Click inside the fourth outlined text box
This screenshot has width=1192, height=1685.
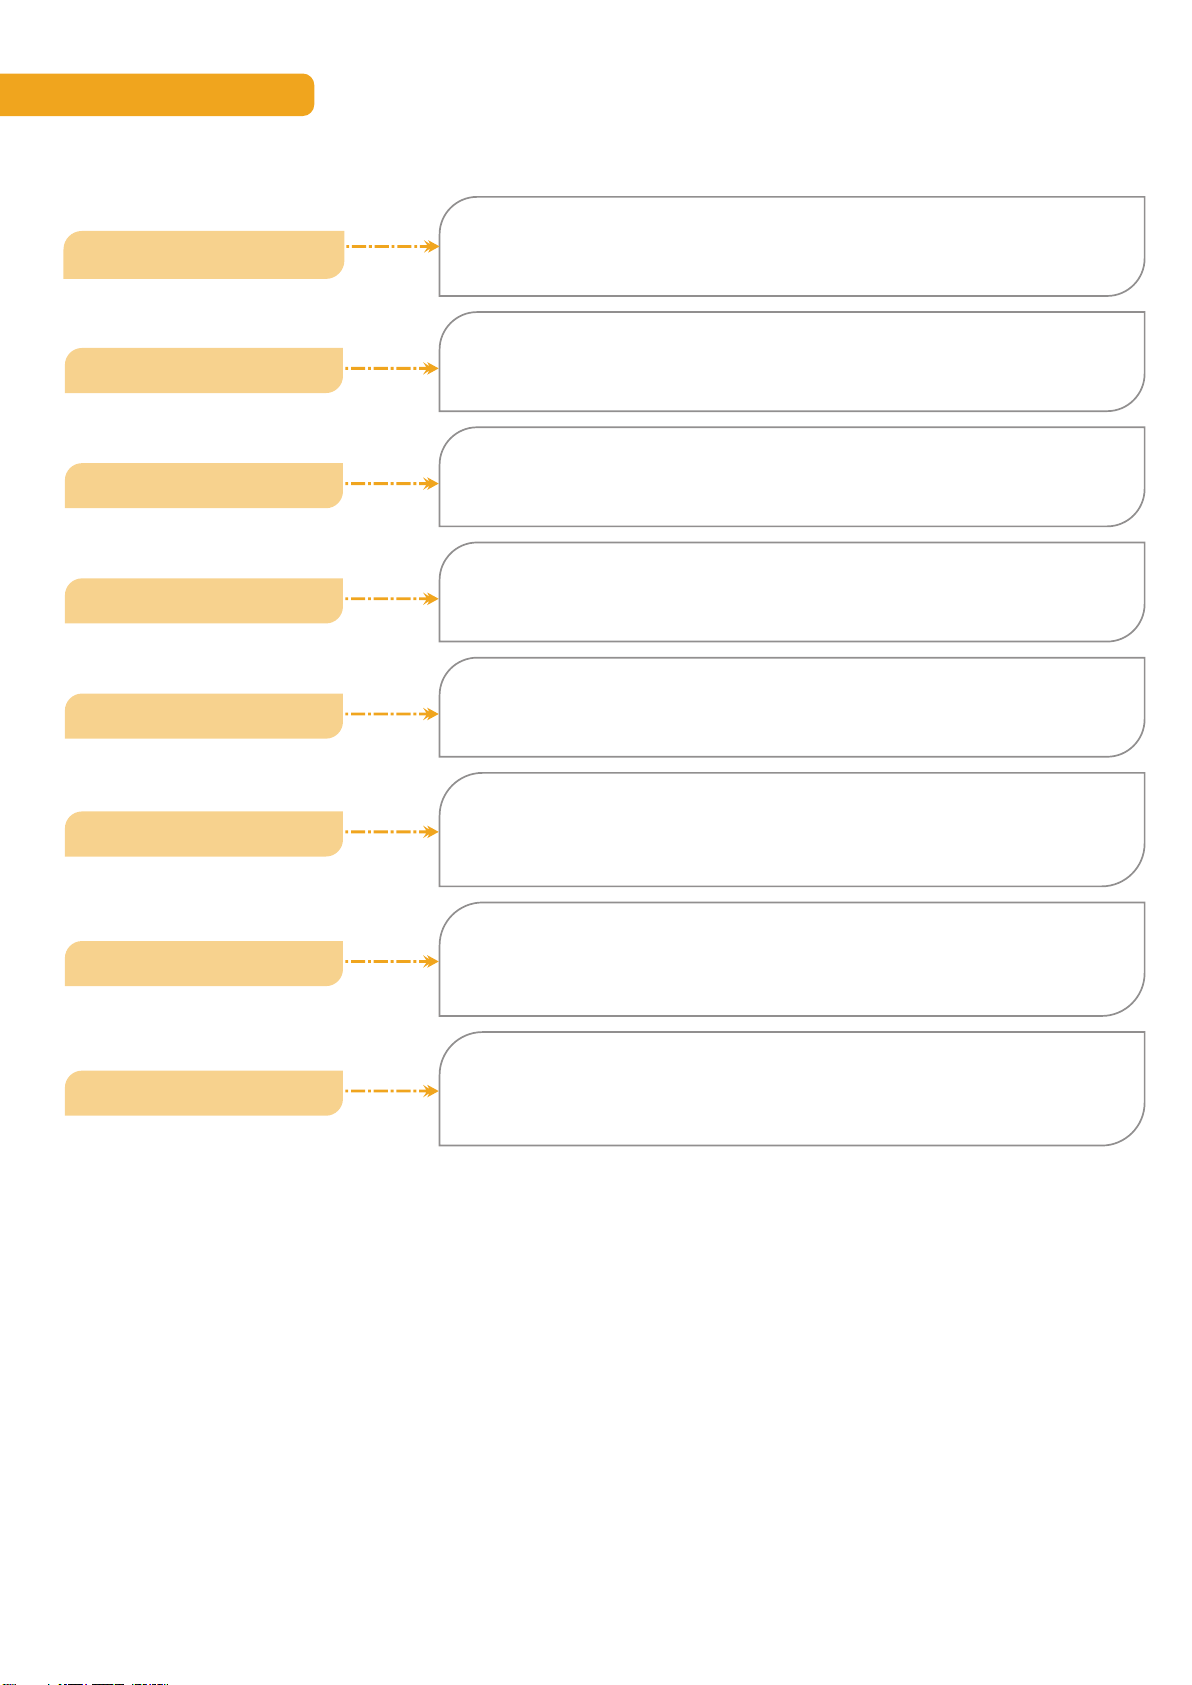[791, 592]
